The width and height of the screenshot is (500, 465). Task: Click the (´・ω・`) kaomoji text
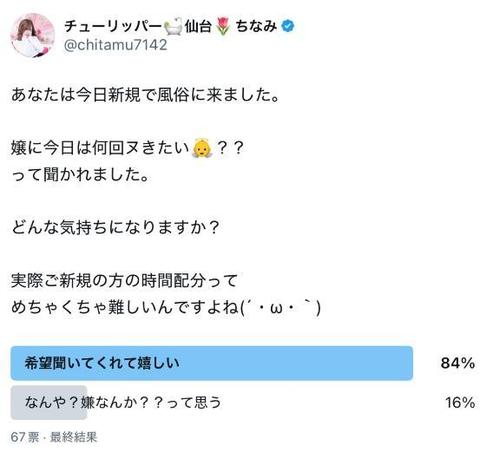click(280, 307)
